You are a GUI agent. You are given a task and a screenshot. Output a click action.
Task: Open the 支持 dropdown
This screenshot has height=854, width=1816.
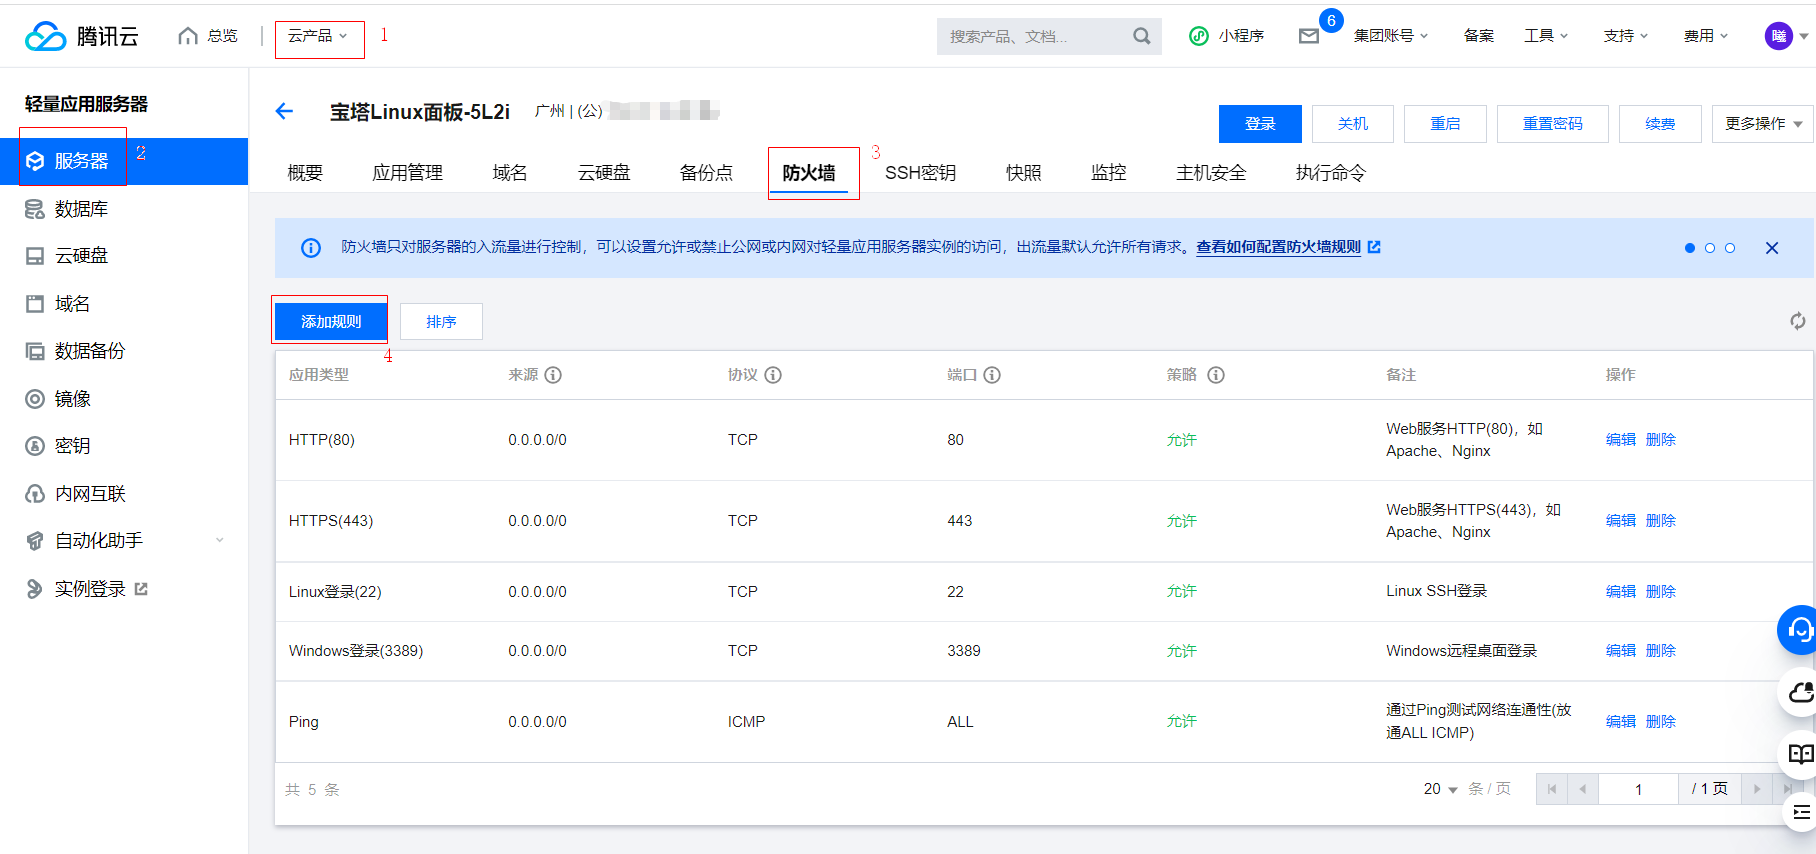tap(1626, 36)
